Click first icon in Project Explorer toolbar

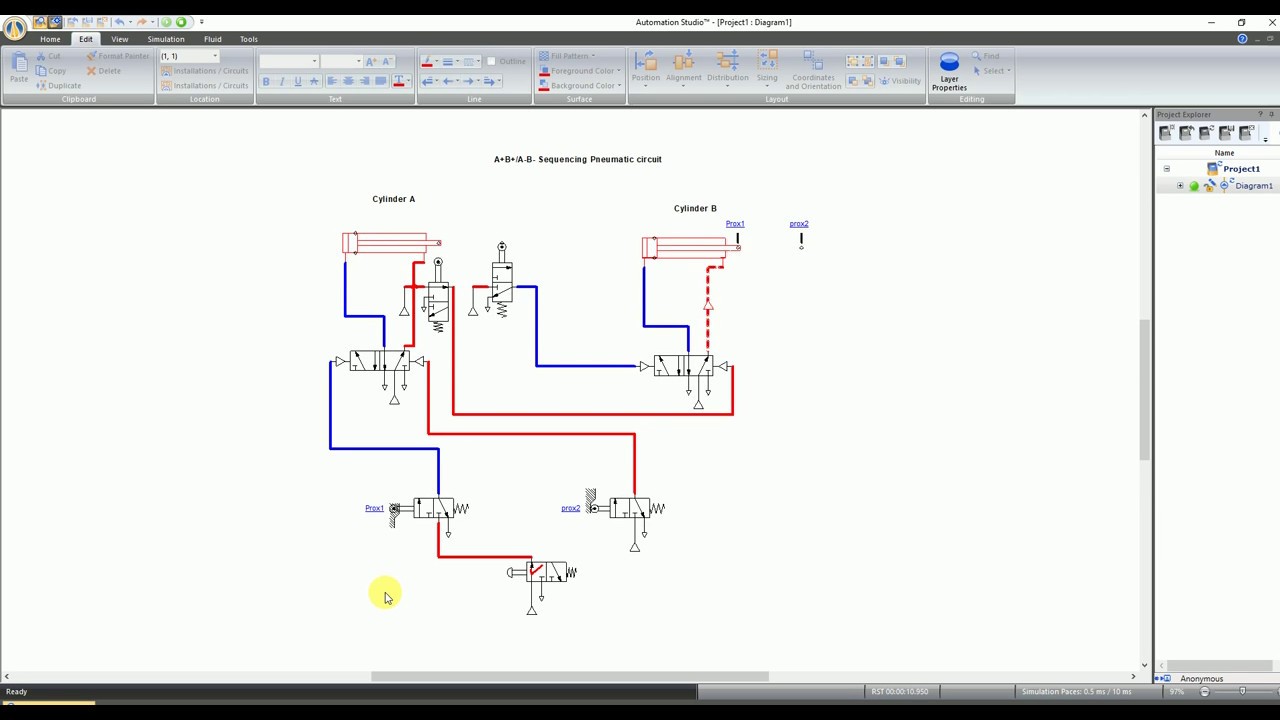(1166, 133)
